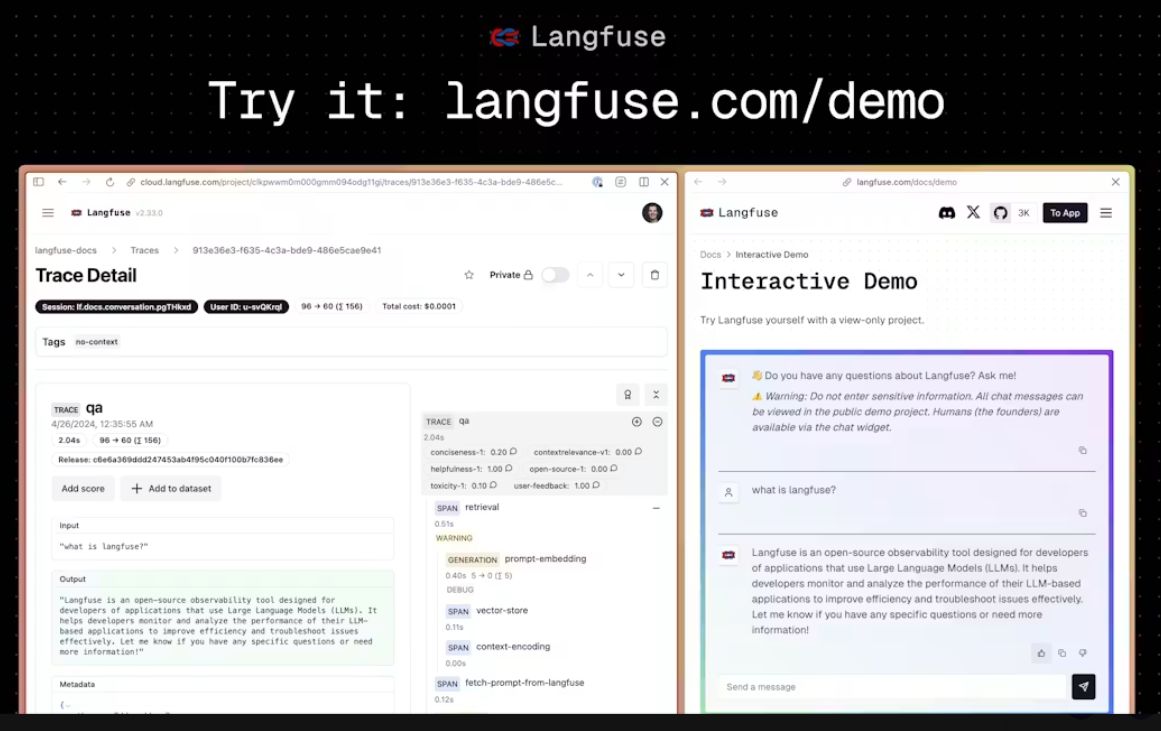Click the Metadata section header
This screenshot has height=731, width=1161.
click(77, 684)
